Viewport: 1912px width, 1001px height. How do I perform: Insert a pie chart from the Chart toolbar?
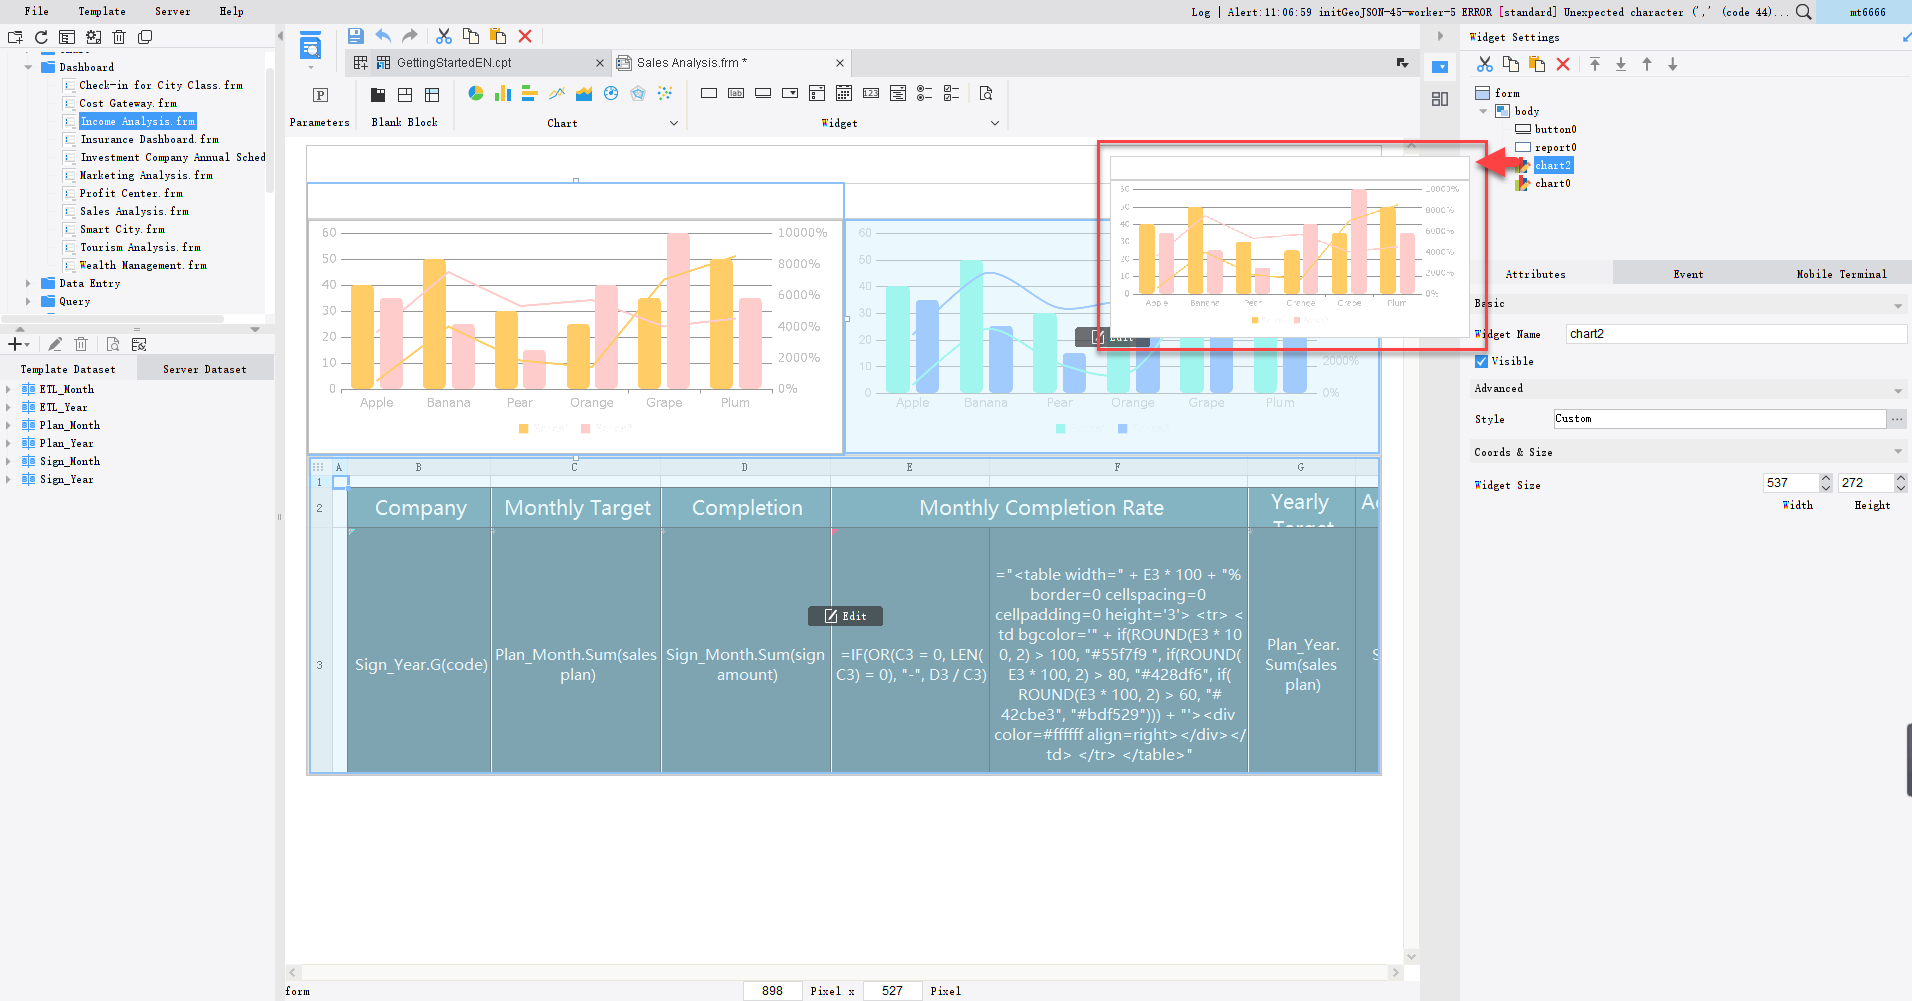point(476,93)
